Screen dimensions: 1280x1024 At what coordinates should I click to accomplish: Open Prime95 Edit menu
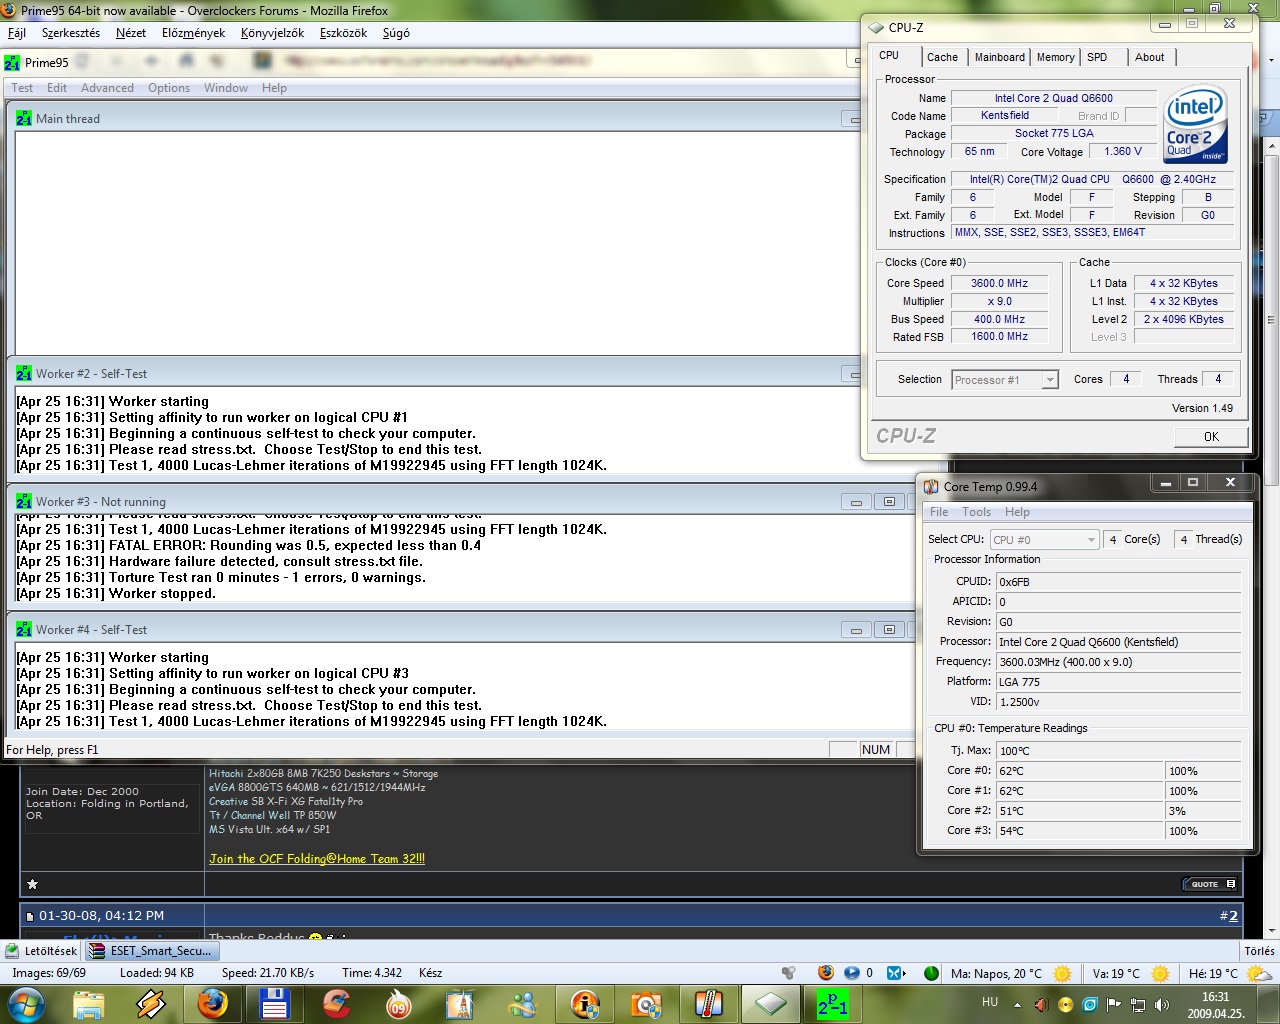pyautogui.click(x=57, y=88)
